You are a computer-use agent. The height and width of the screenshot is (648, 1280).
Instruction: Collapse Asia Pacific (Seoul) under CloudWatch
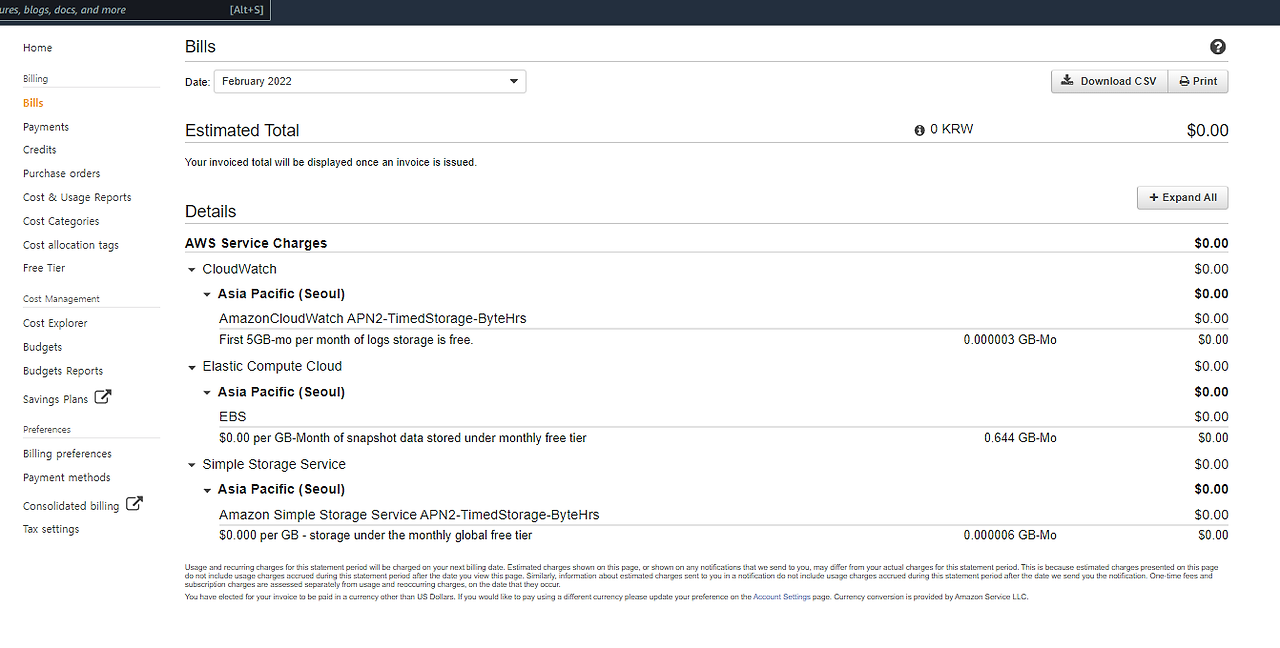207,295
